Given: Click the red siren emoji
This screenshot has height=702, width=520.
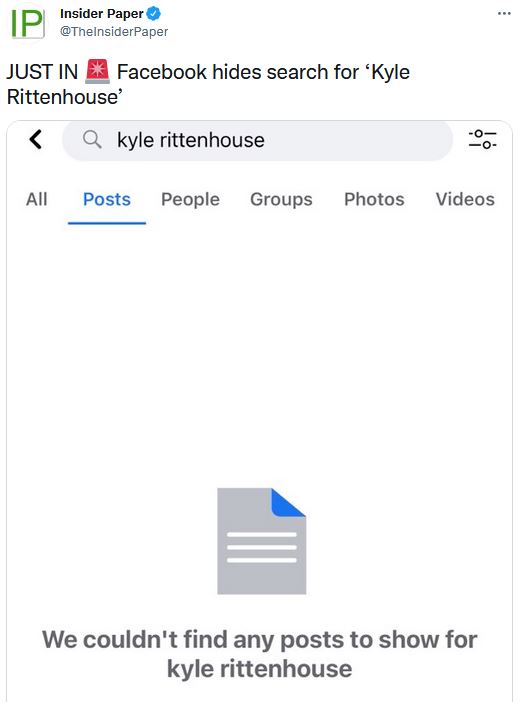Looking at the screenshot, I should (x=97, y=72).
